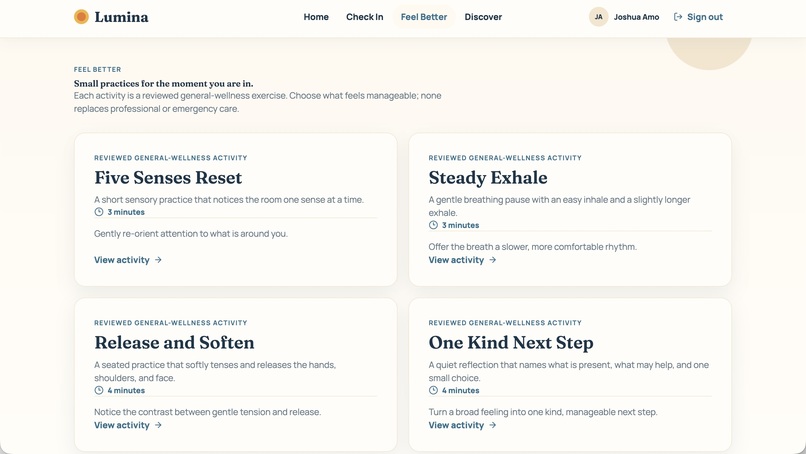Click 'Notice the contrast between gentle tension and release.'
Screen dimensions: 806x454
point(208,412)
